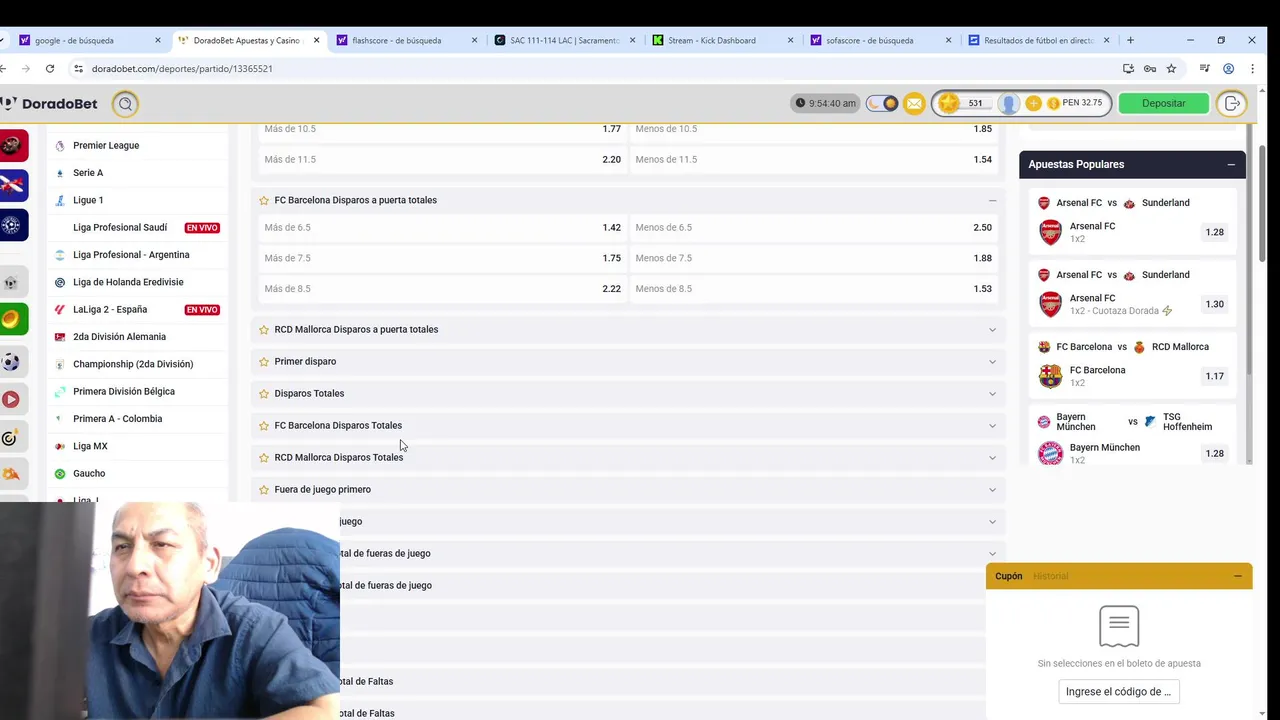
Task: Select Gaucho league
Action: coord(89,473)
